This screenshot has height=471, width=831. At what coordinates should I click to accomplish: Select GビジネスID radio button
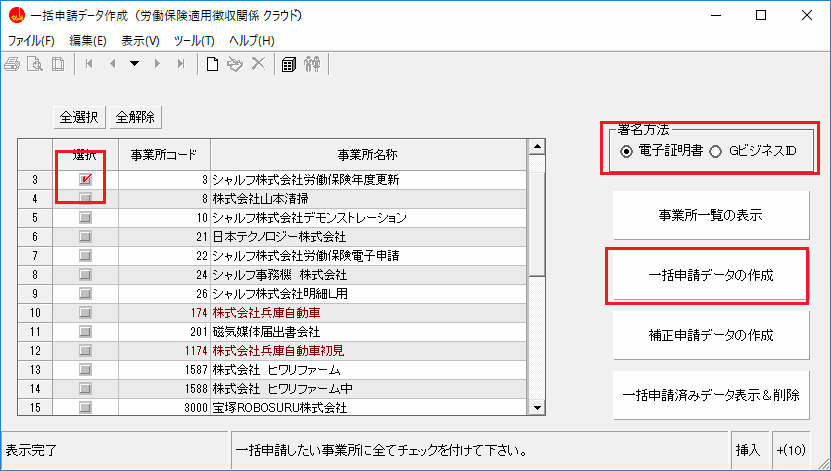[x=715, y=152]
